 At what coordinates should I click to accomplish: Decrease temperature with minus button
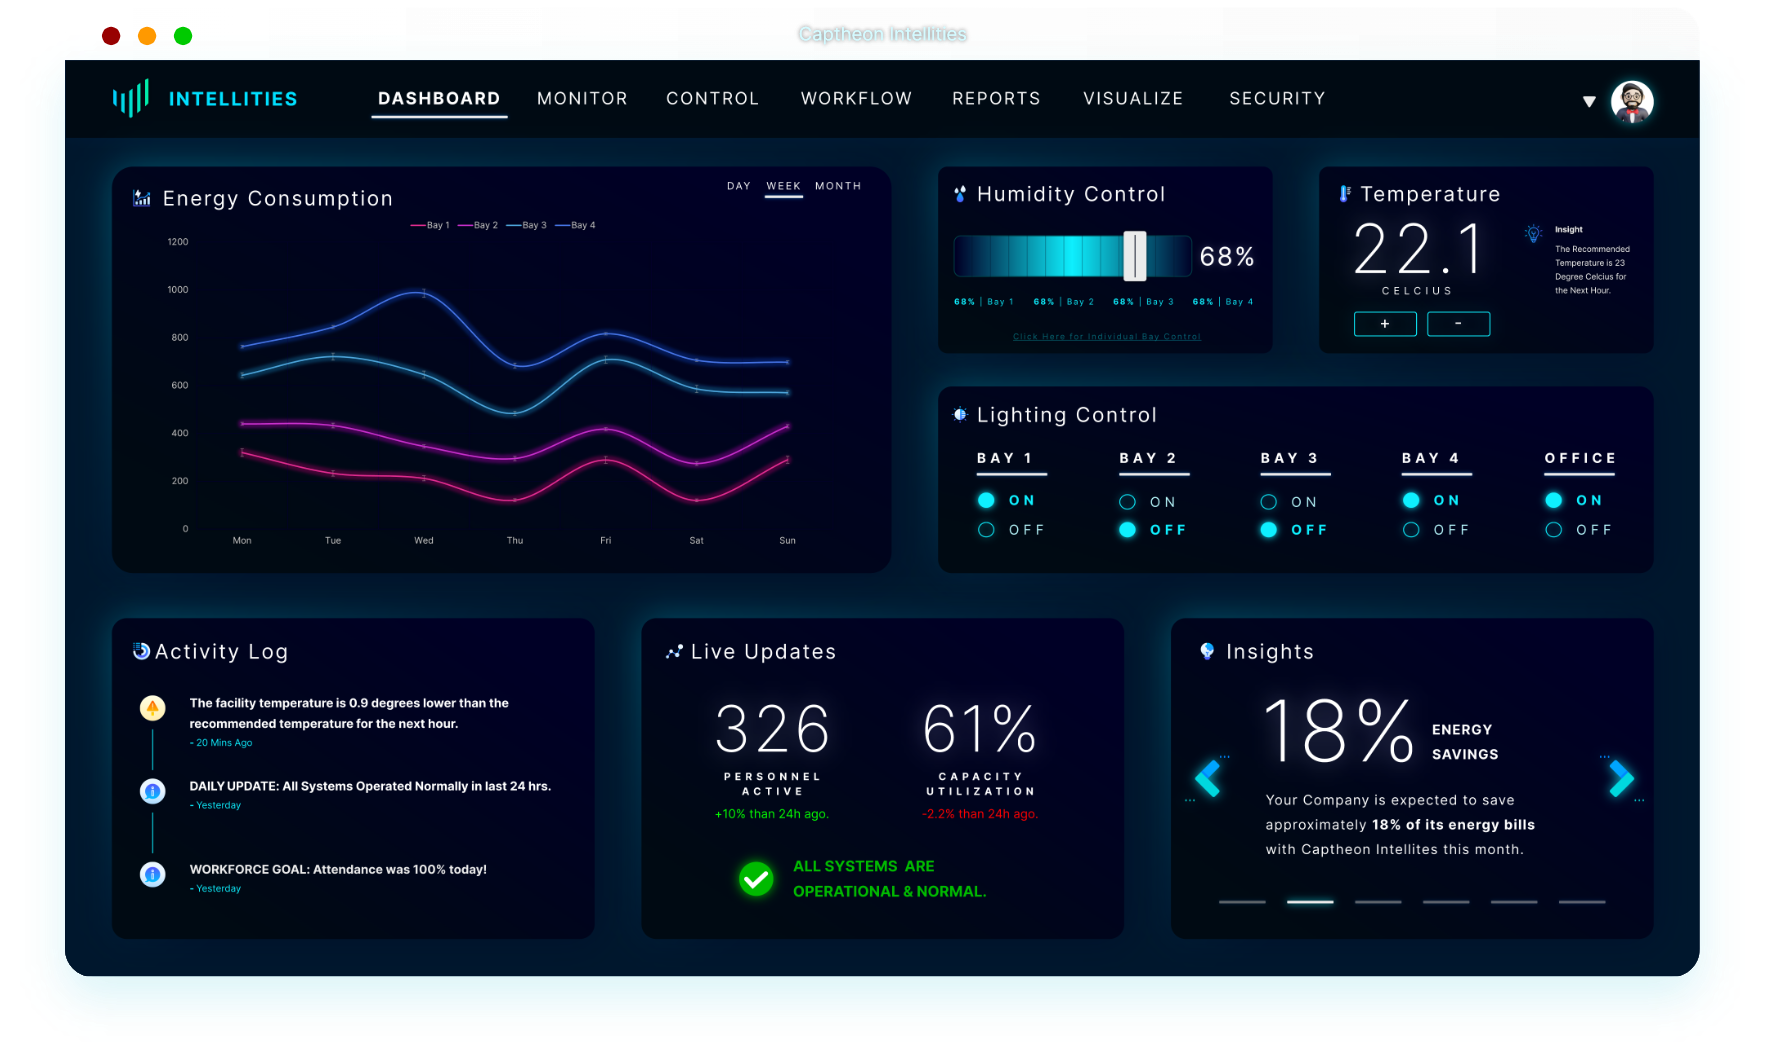point(1458,324)
